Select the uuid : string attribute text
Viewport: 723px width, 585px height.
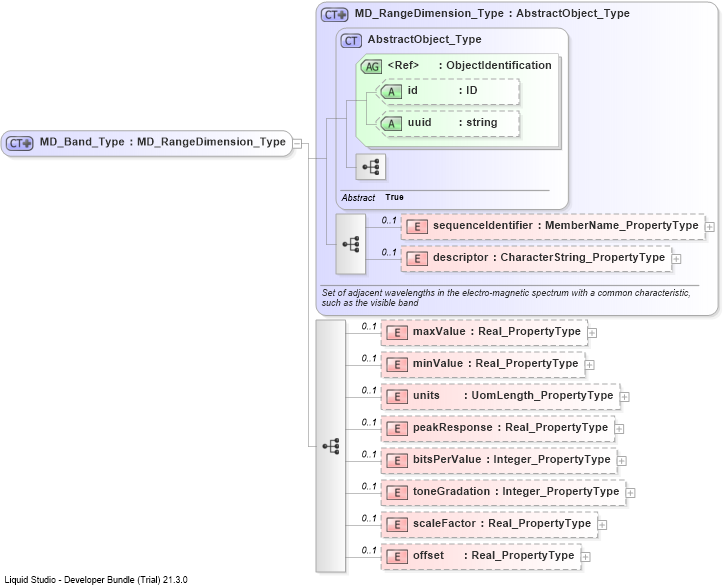coord(452,123)
